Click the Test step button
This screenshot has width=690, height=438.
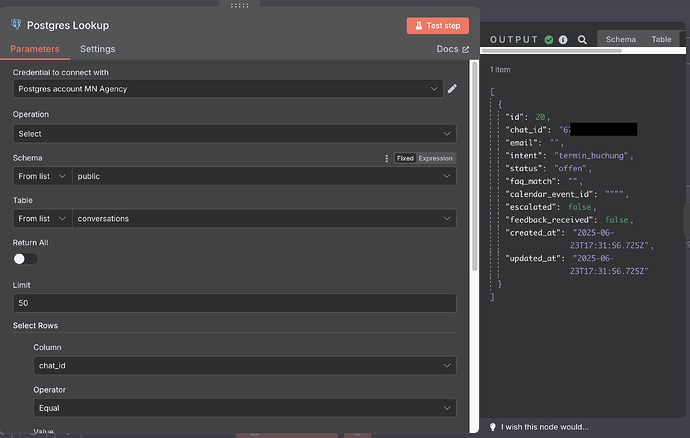[437, 26]
